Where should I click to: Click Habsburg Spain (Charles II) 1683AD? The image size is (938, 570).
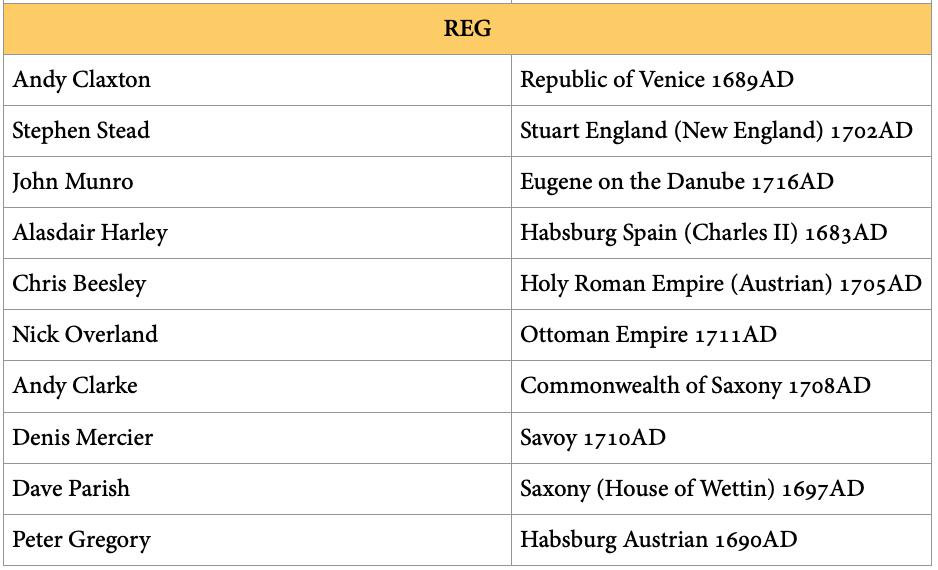tap(703, 233)
